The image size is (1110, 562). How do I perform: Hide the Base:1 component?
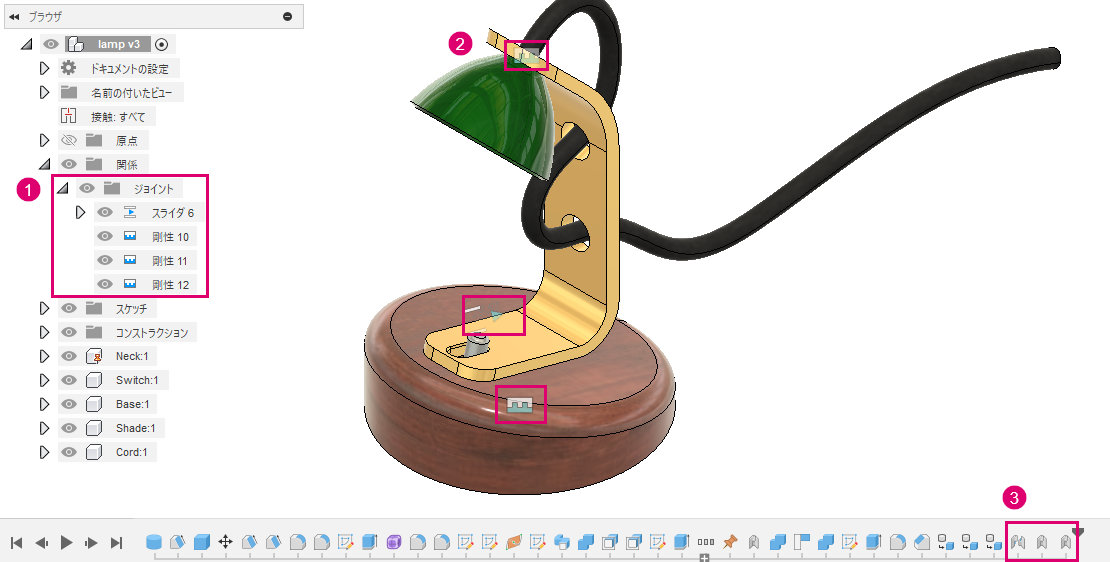[69, 404]
